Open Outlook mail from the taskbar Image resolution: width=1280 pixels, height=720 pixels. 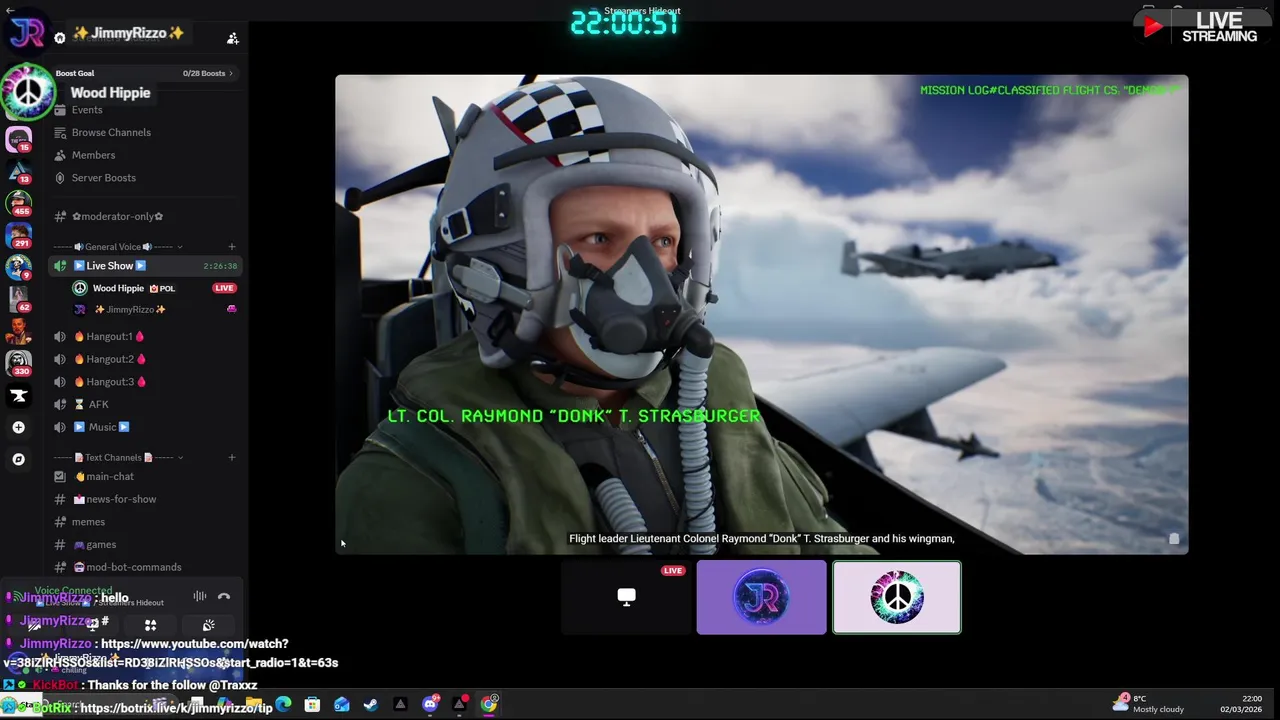click(342, 704)
